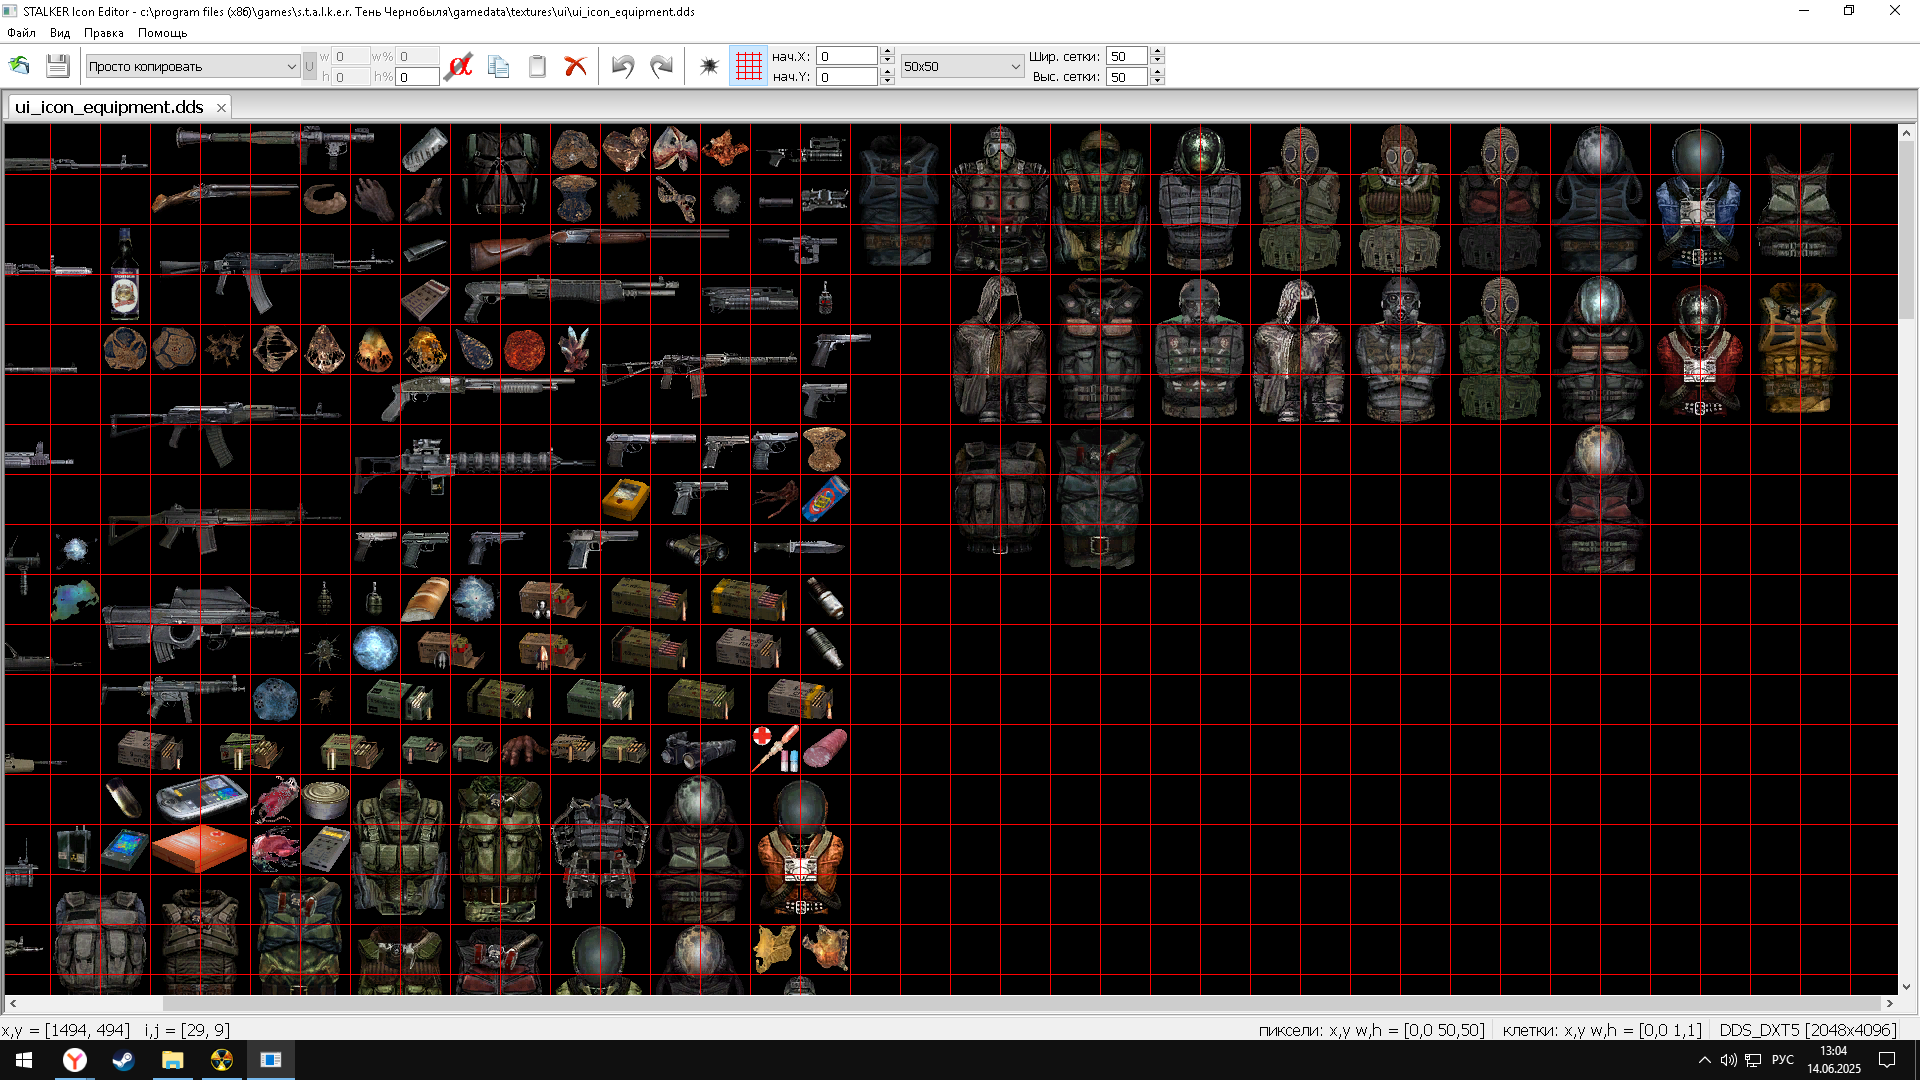1920x1080 pixels.
Task: Select the combat knife icon
Action: 798,547
